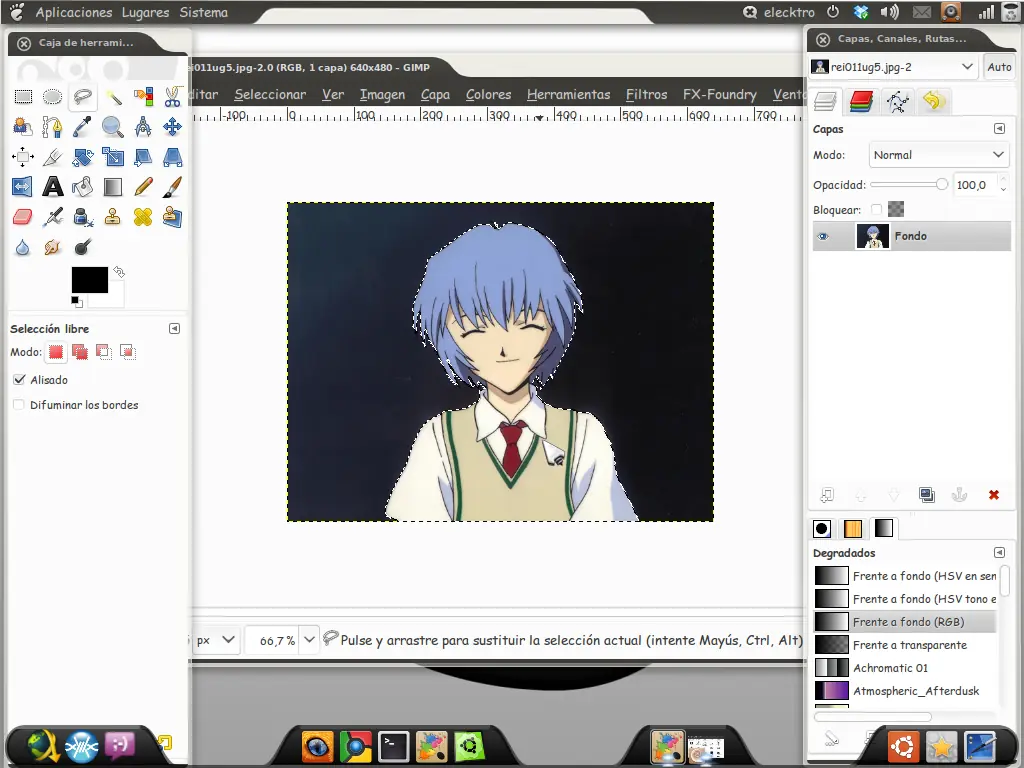
Task: Click the foreground black color swatch
Action: 89,280
